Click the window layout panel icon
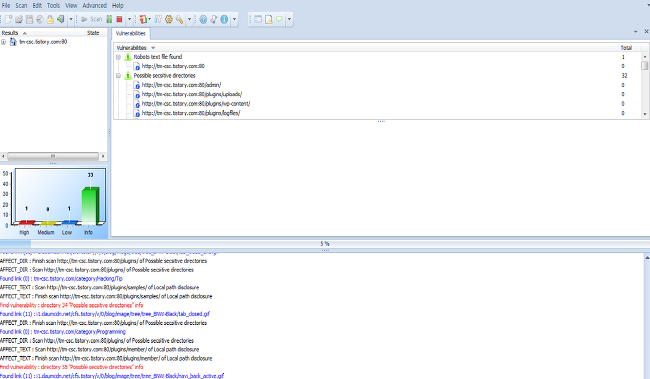650x379 pixels. click(258, 19)
